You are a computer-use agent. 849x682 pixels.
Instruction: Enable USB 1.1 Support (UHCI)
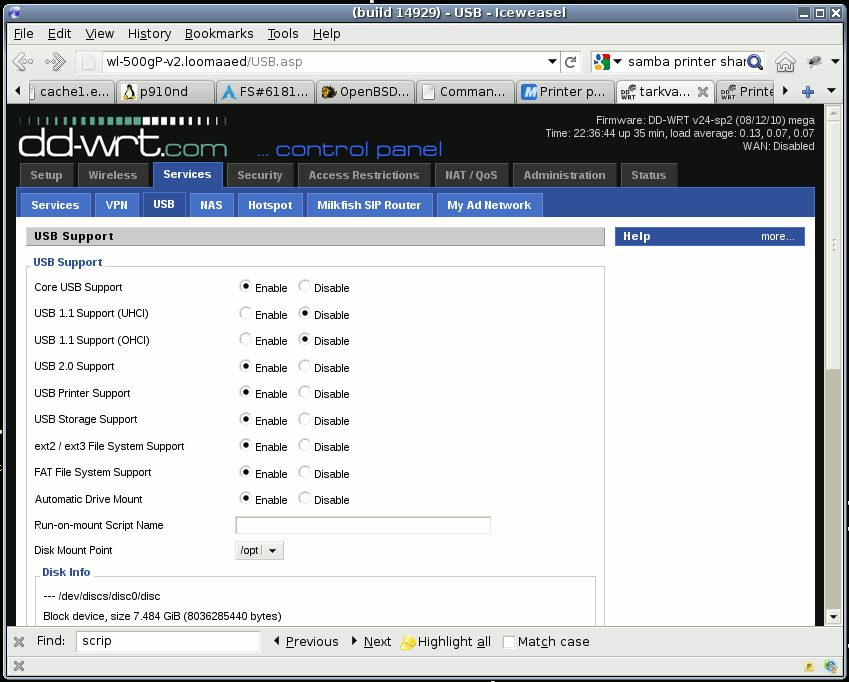pyautogui.click(x=245, y=313)
